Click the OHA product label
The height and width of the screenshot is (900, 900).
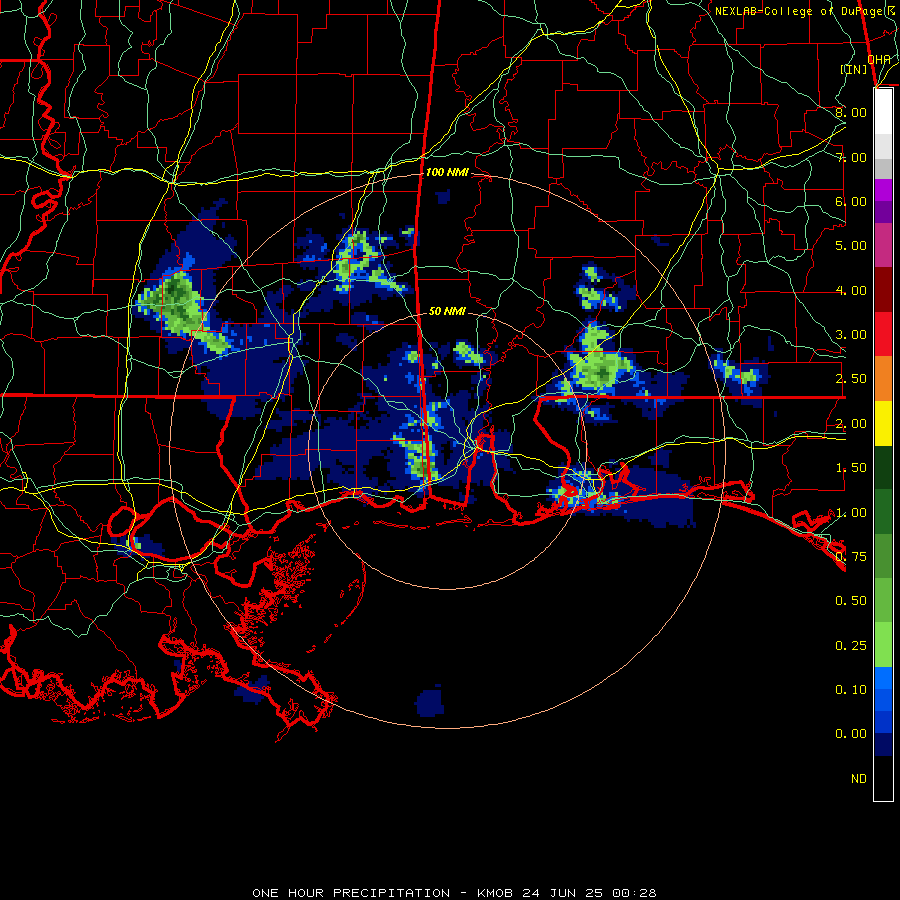pyautogui.click(x=879, y=60)
